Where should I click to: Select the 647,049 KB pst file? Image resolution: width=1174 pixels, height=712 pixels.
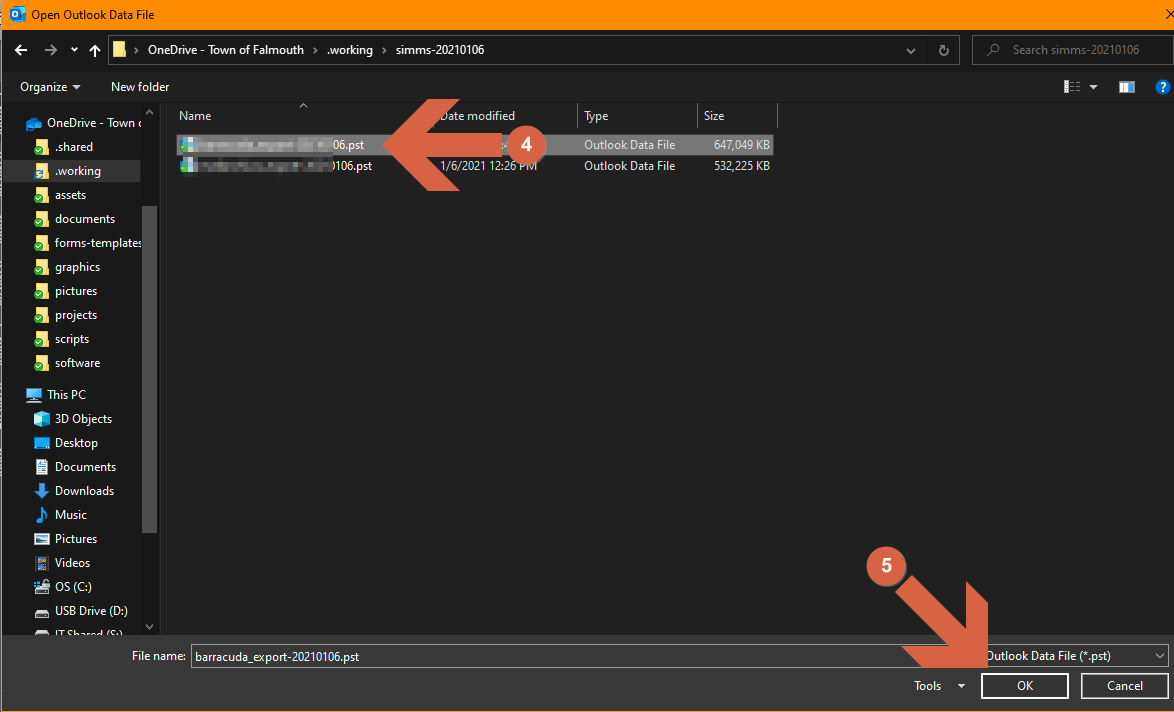(x=475, y=145)
